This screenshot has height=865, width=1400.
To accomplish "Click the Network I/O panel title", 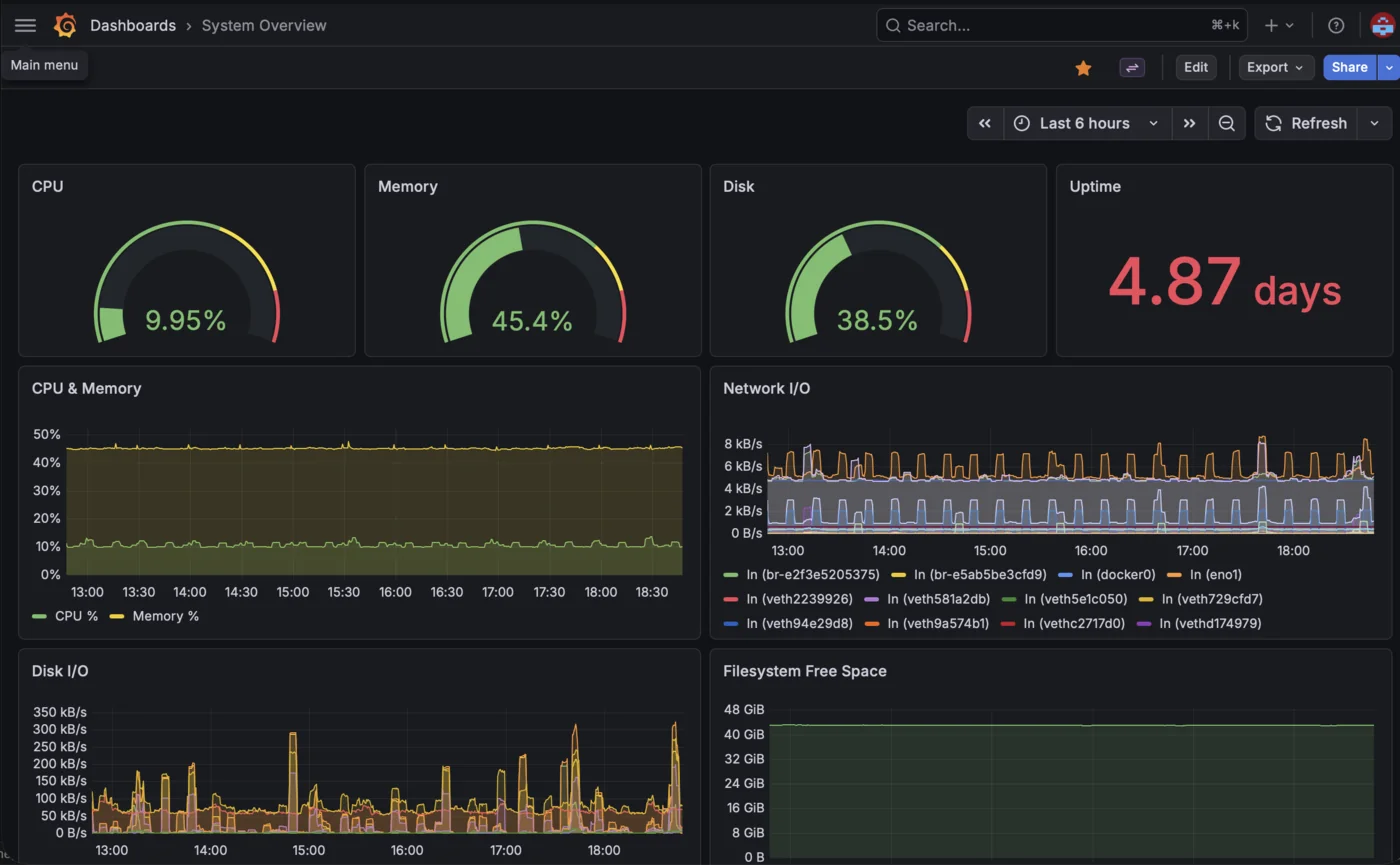I will pos(767,388).
